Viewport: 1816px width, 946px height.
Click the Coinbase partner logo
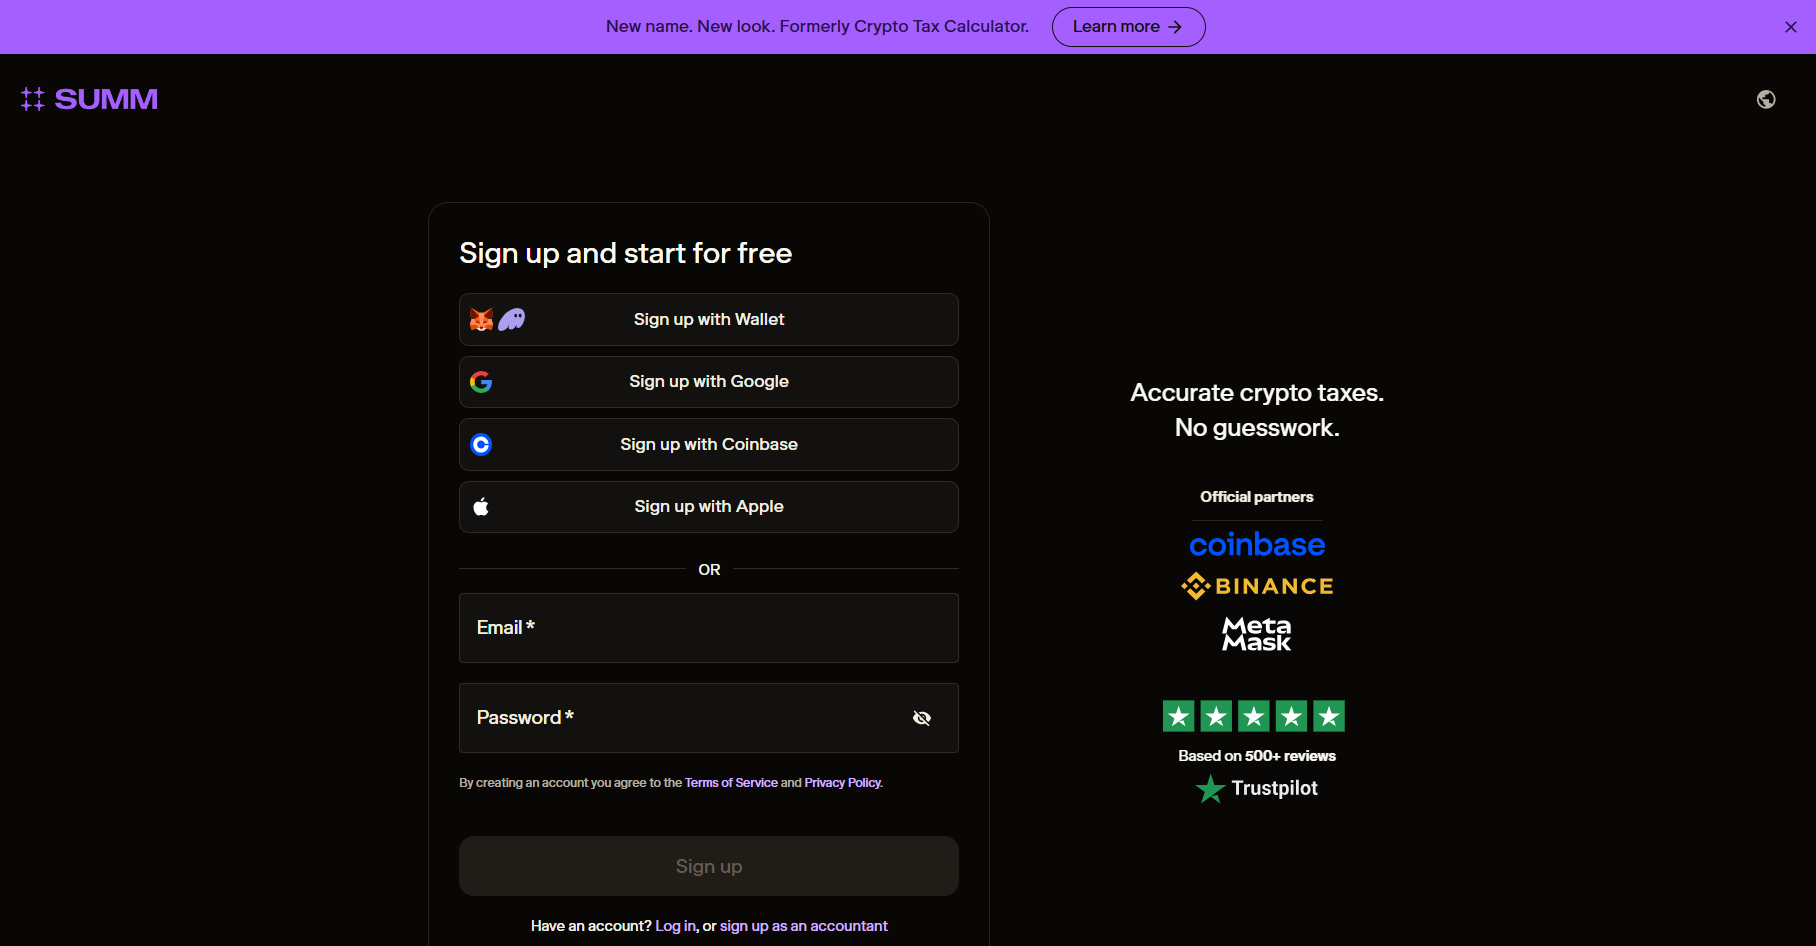click(1256, 544)
